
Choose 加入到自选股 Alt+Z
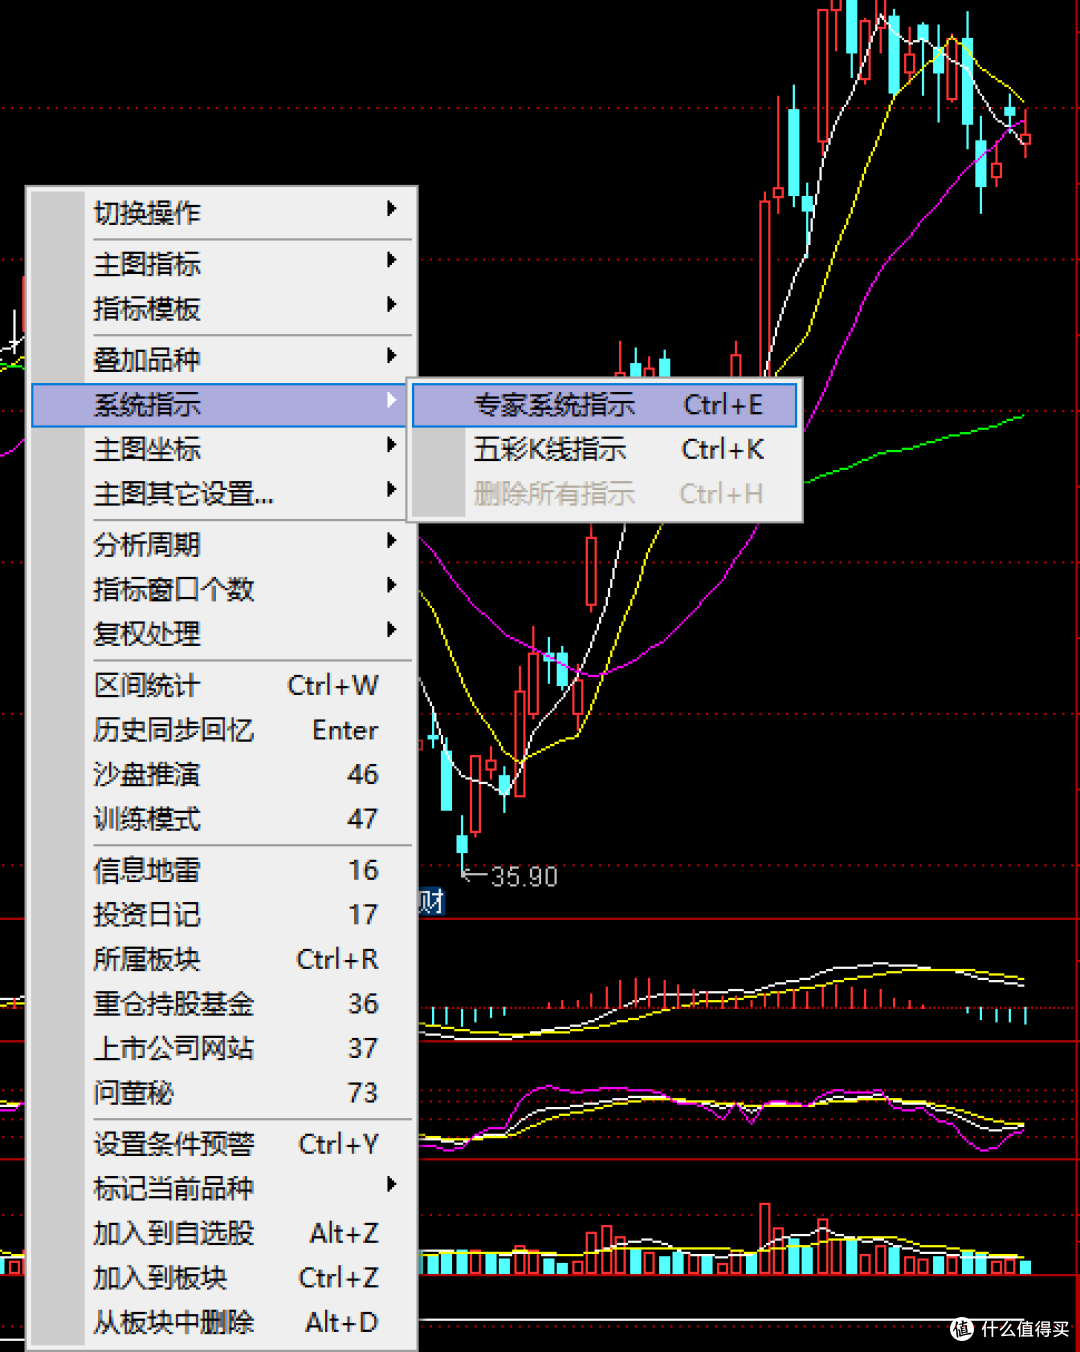pyautogui.click(x=223, y=1233)
